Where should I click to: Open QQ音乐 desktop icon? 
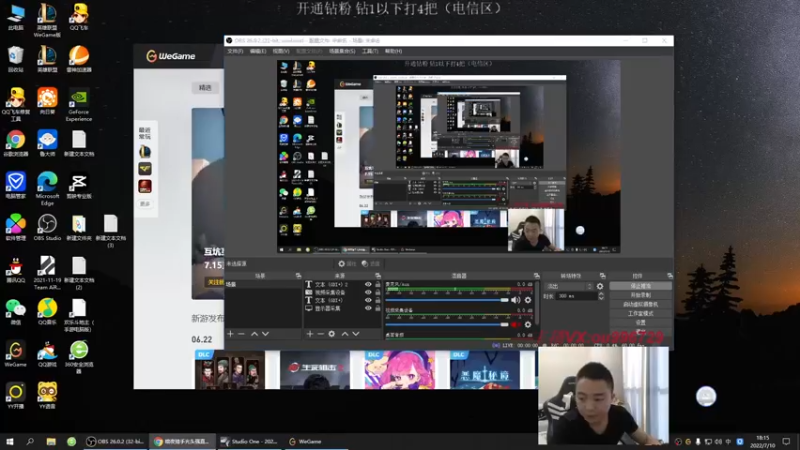pyautogui.click(x=47, y=312)
